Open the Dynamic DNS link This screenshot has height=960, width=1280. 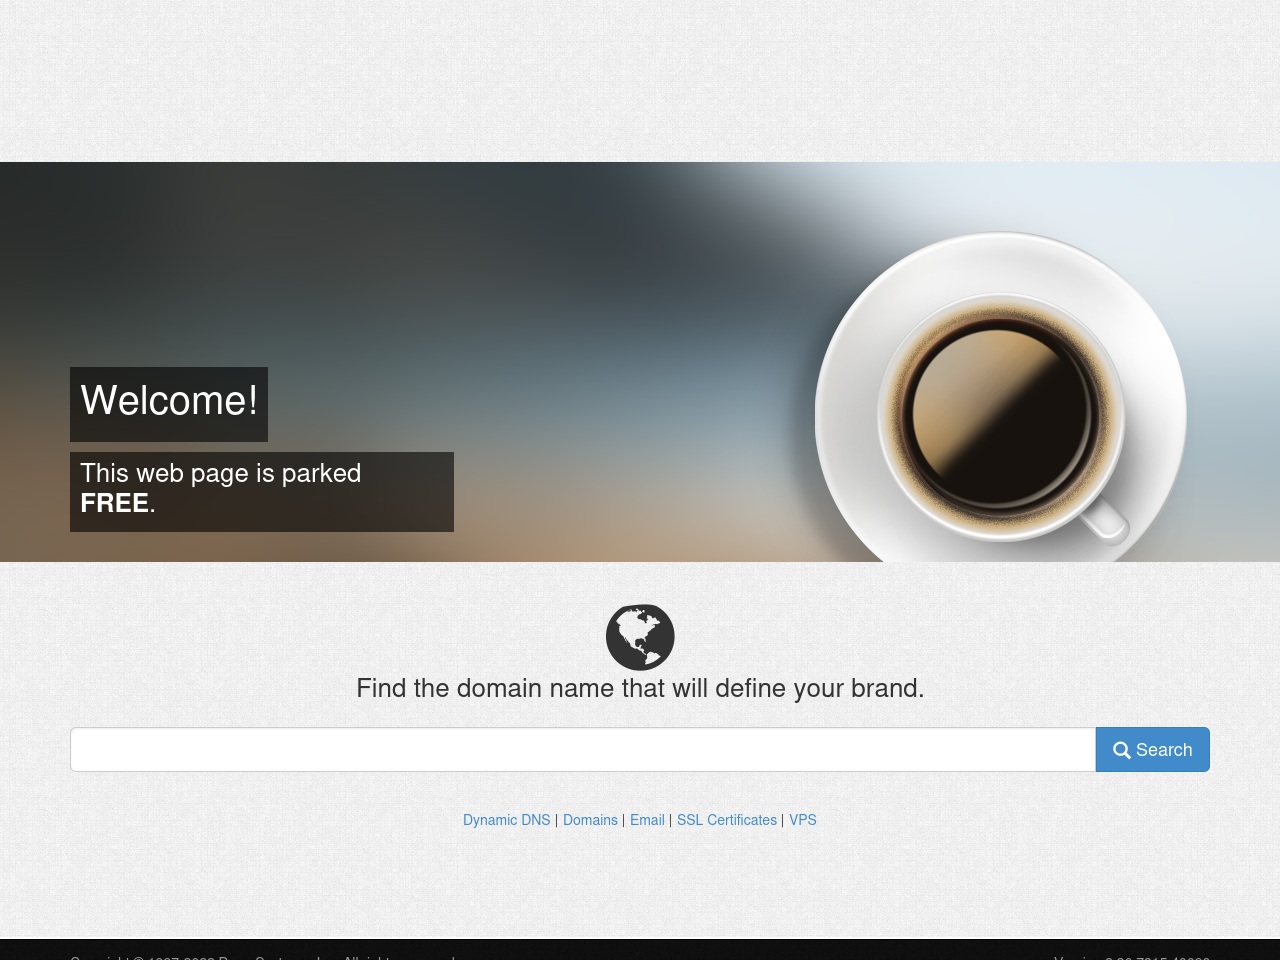coord(506,820)
